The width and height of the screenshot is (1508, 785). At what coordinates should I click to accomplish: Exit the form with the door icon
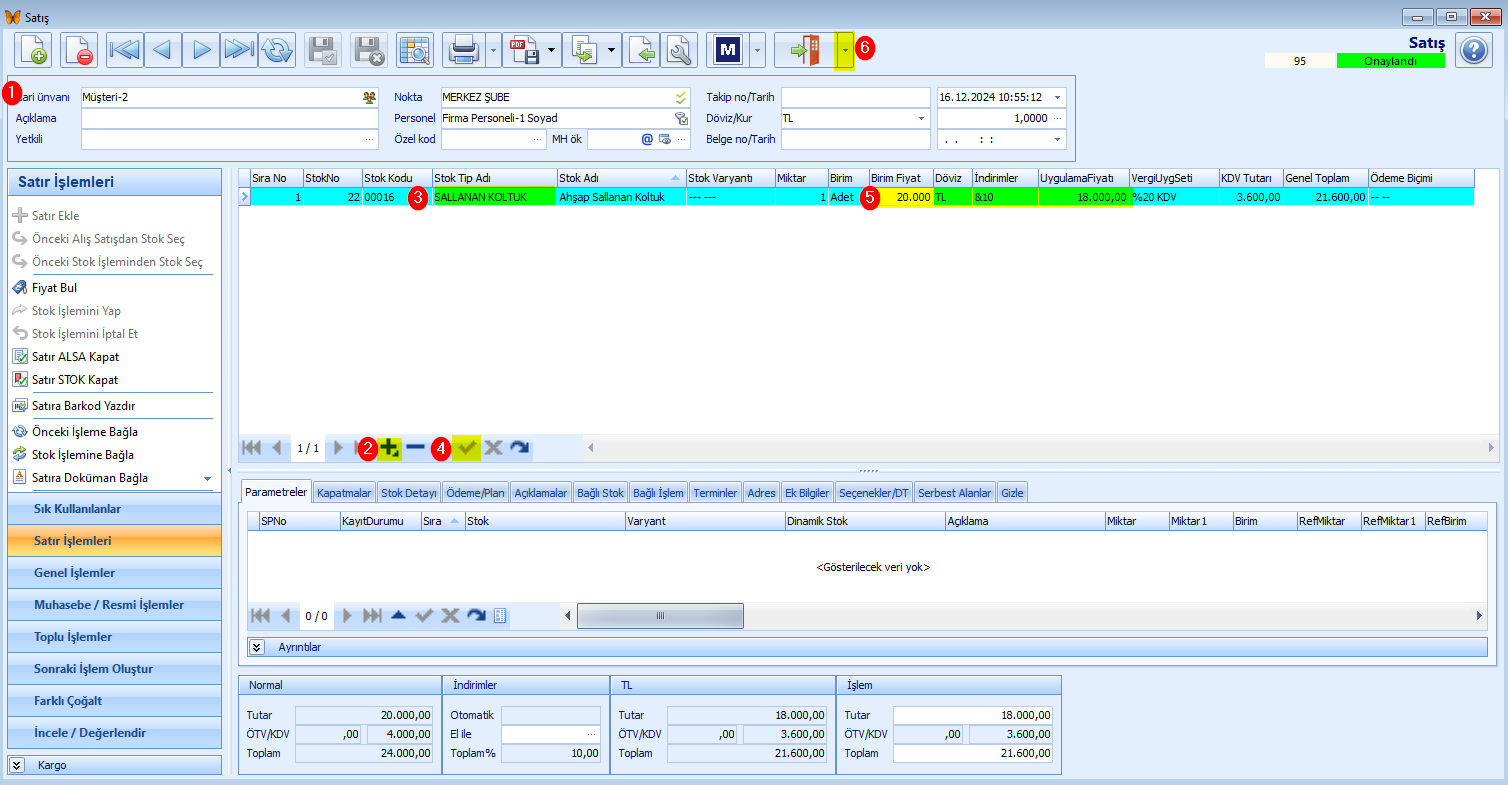click(804, 50)
